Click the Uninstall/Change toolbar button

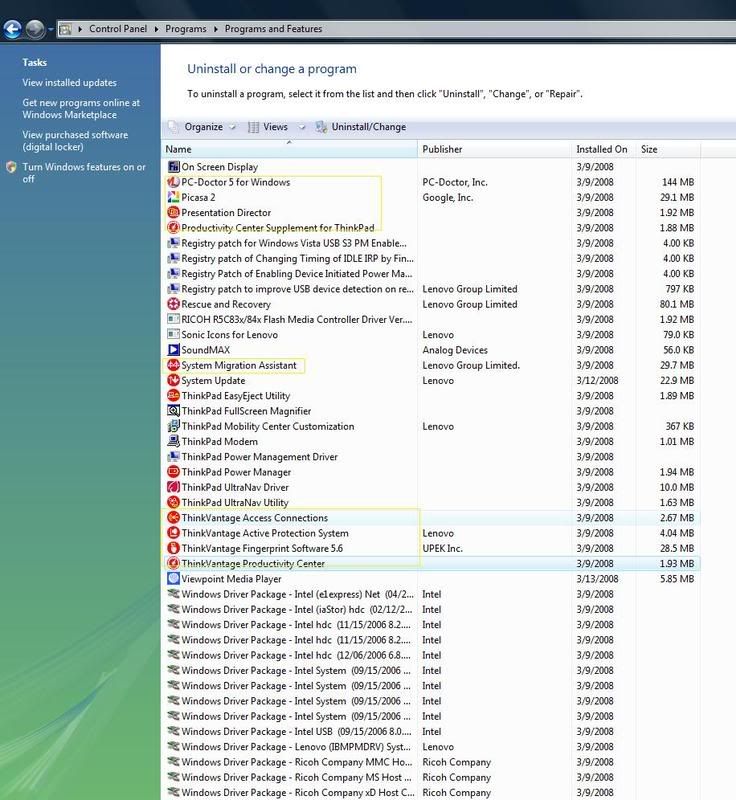361,127
